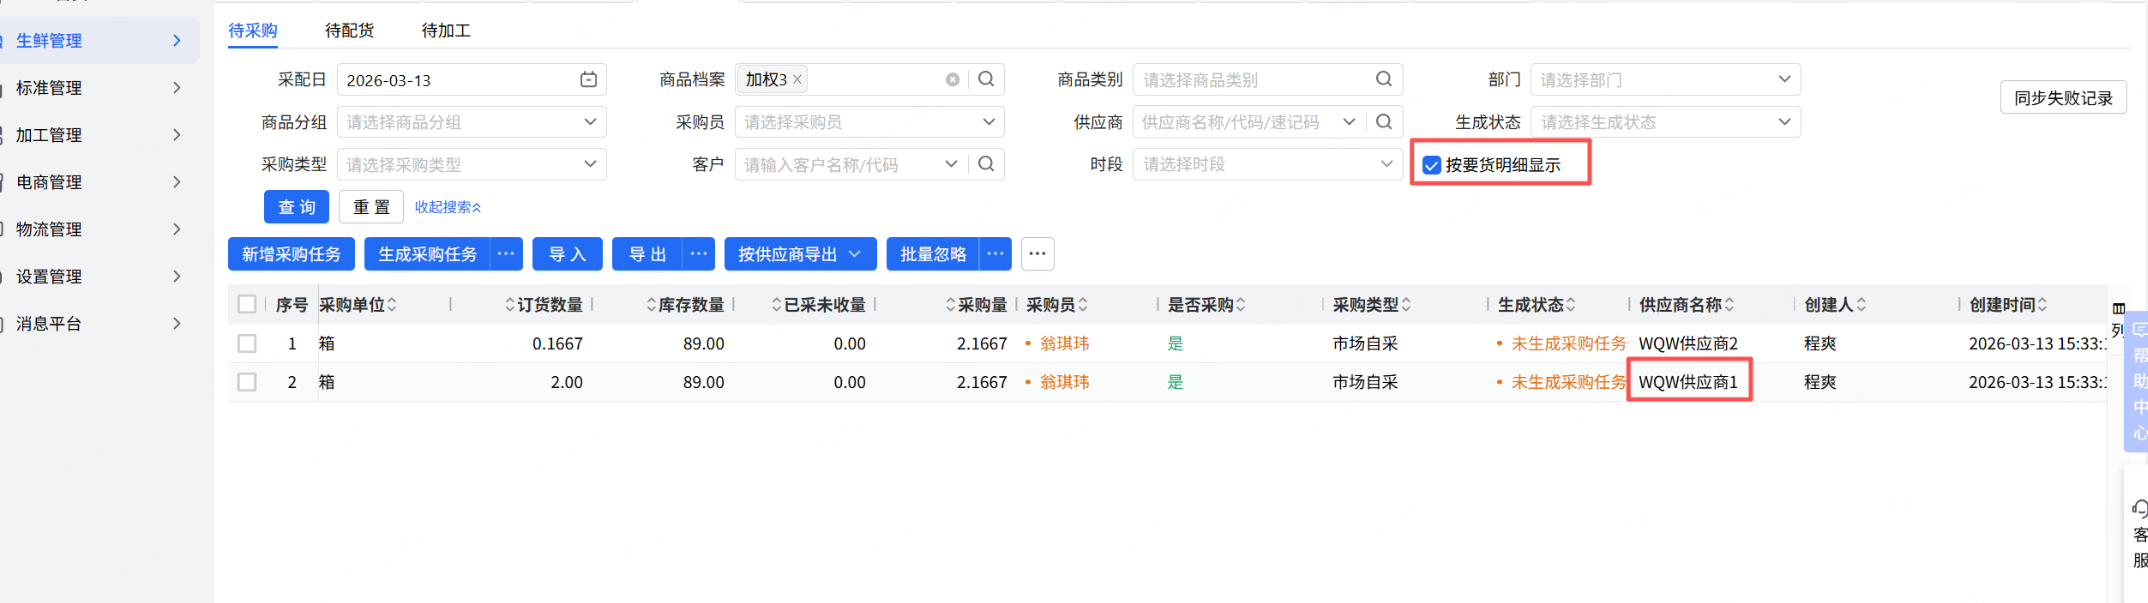This screenshot has width=2148, height=603.
Task: Toggle the select-all checkbox in table header
Action: pyautogui.click(x=247, y=304)
